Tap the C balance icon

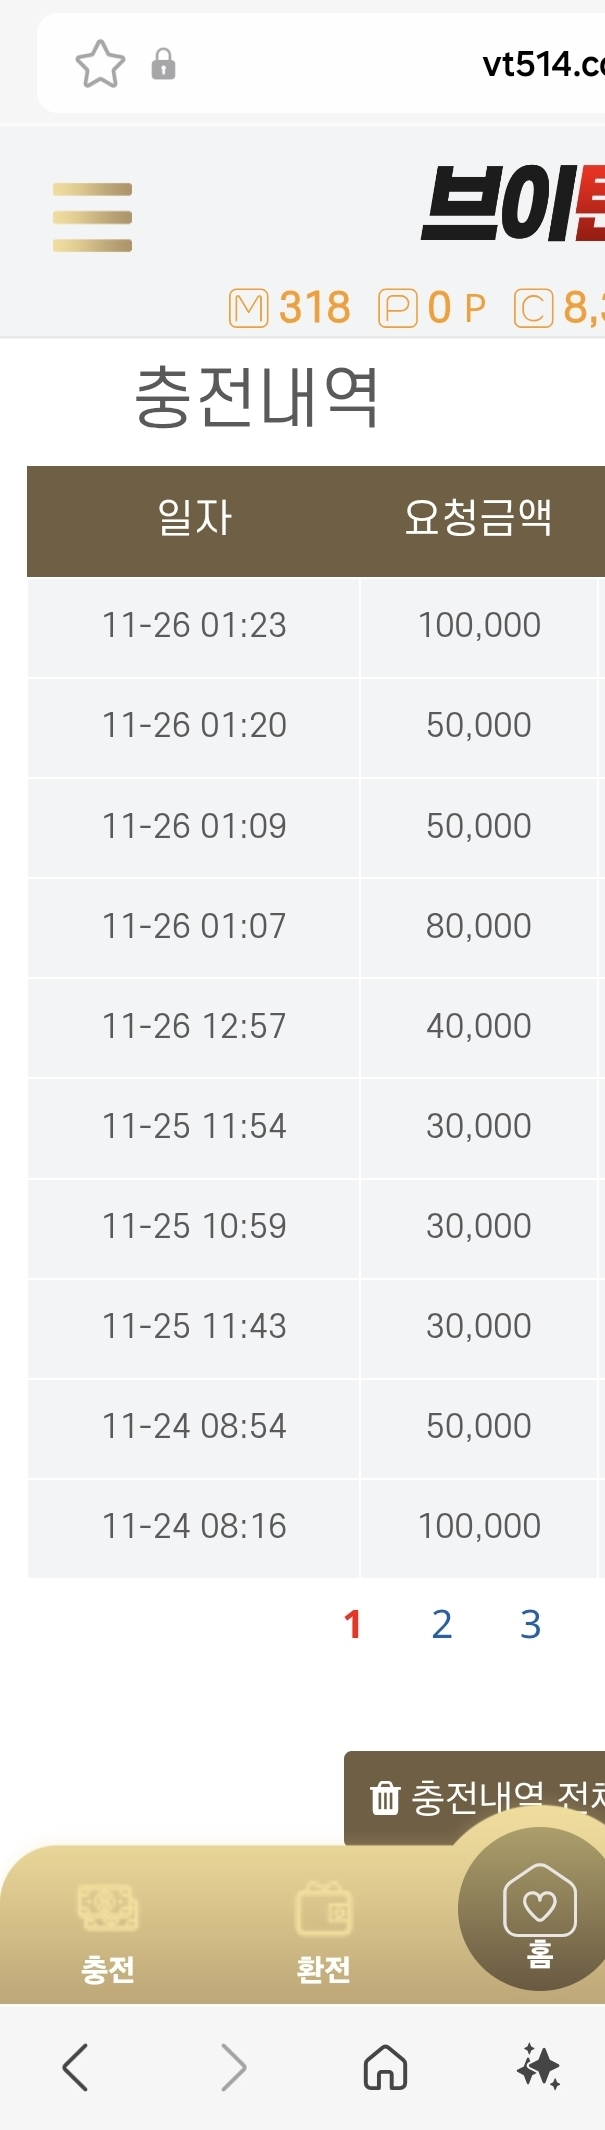(533, 308)
